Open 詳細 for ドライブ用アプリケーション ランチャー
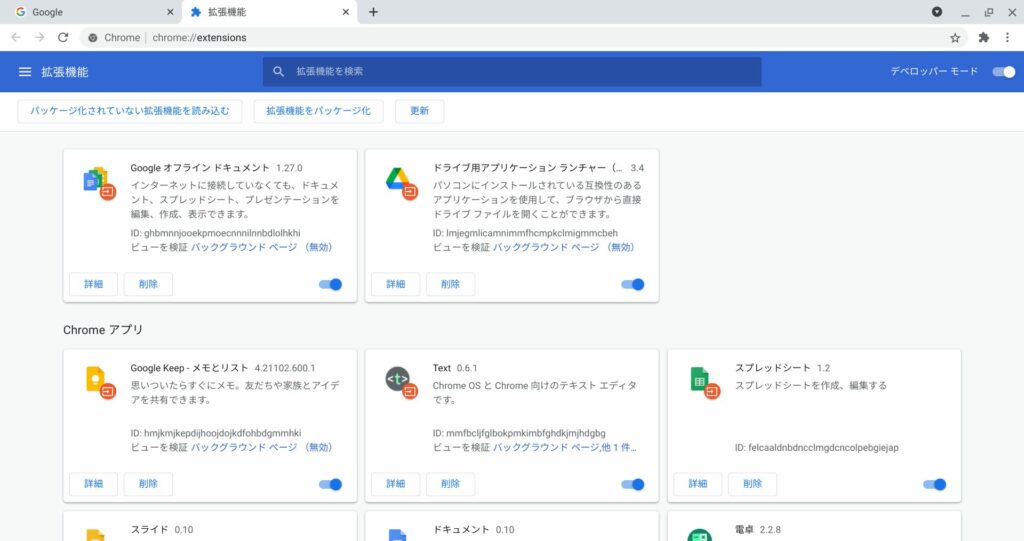Screen dimensions: 1024x541 (396, 284)
